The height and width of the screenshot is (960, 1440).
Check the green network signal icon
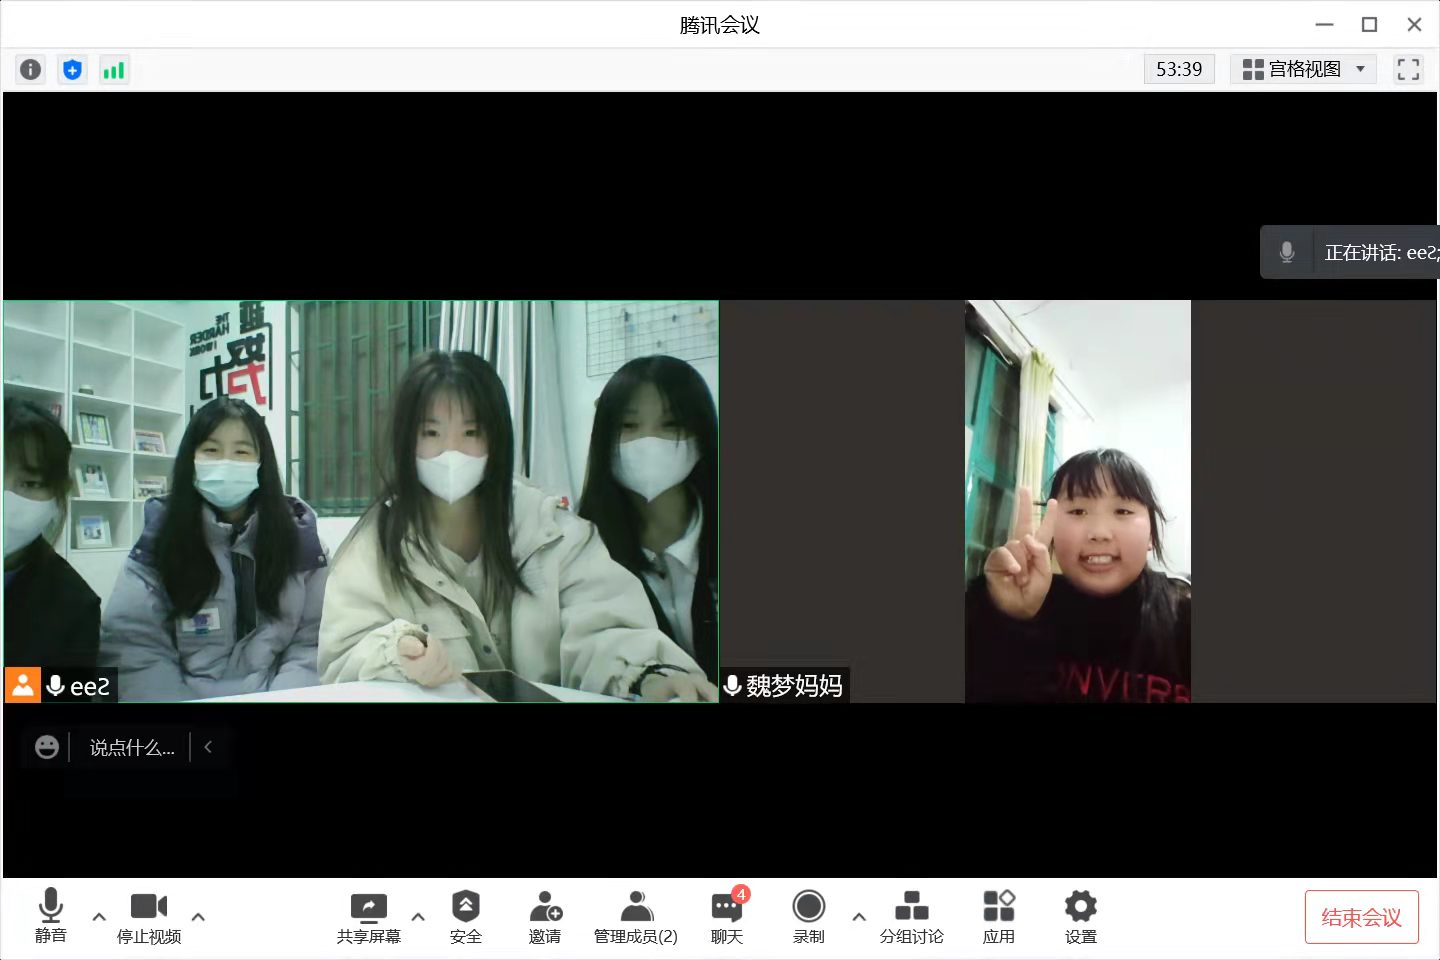click(x=114, y=69)
